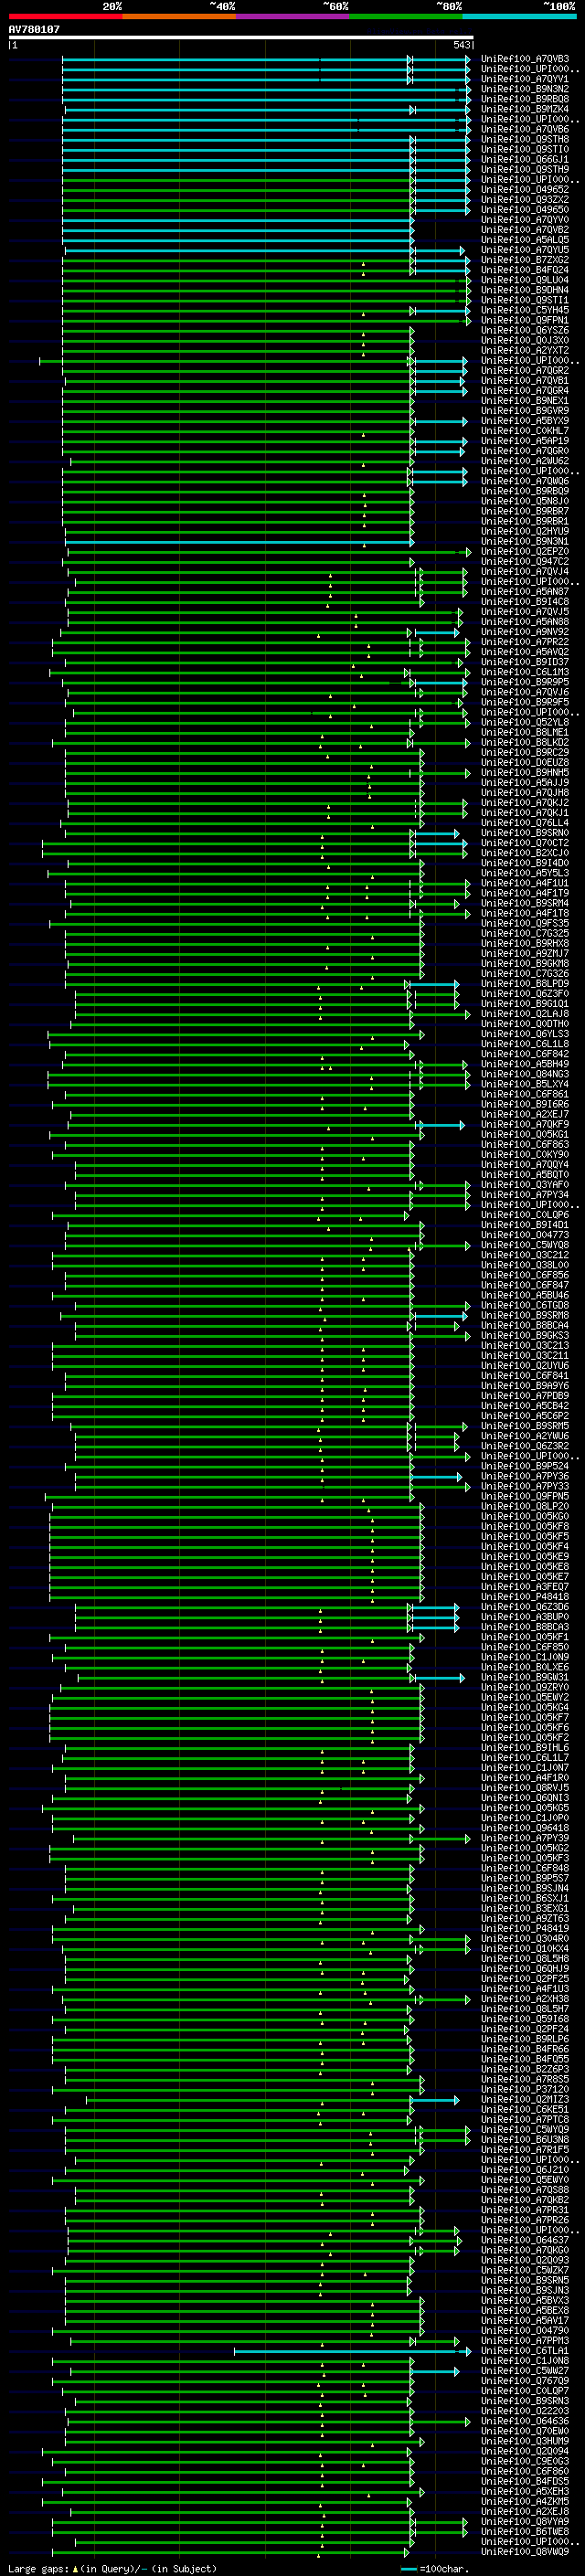Click the white query sequence bar
The height and width of the screenshot is (2576, 585).
(241, 37)
